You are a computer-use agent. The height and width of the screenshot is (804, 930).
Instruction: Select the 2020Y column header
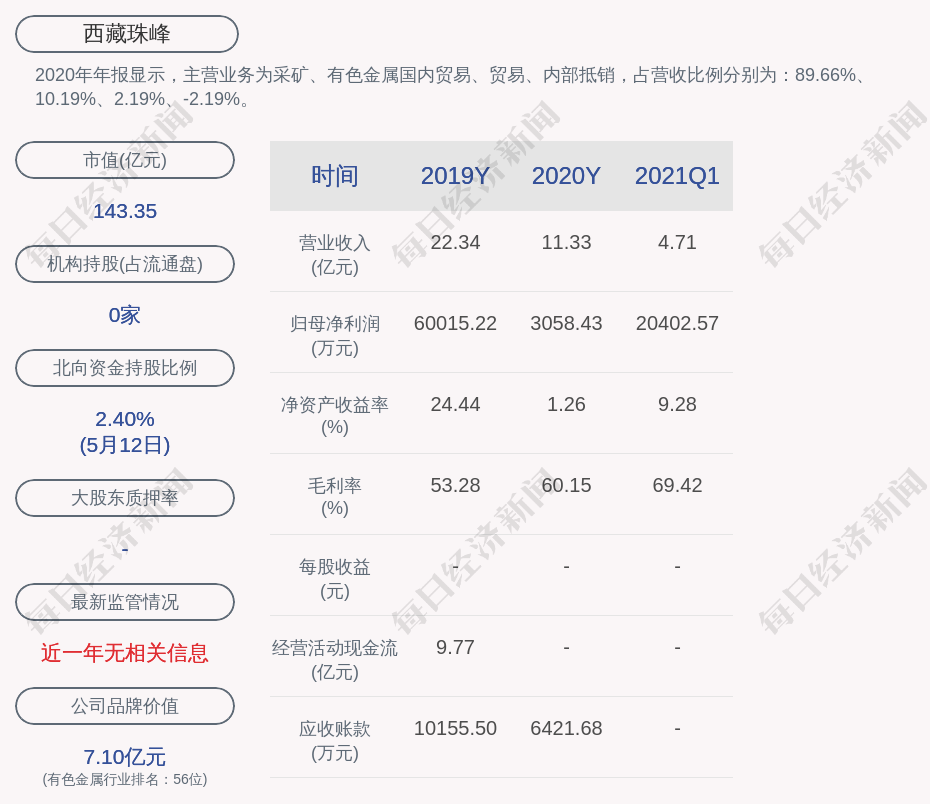566,176
